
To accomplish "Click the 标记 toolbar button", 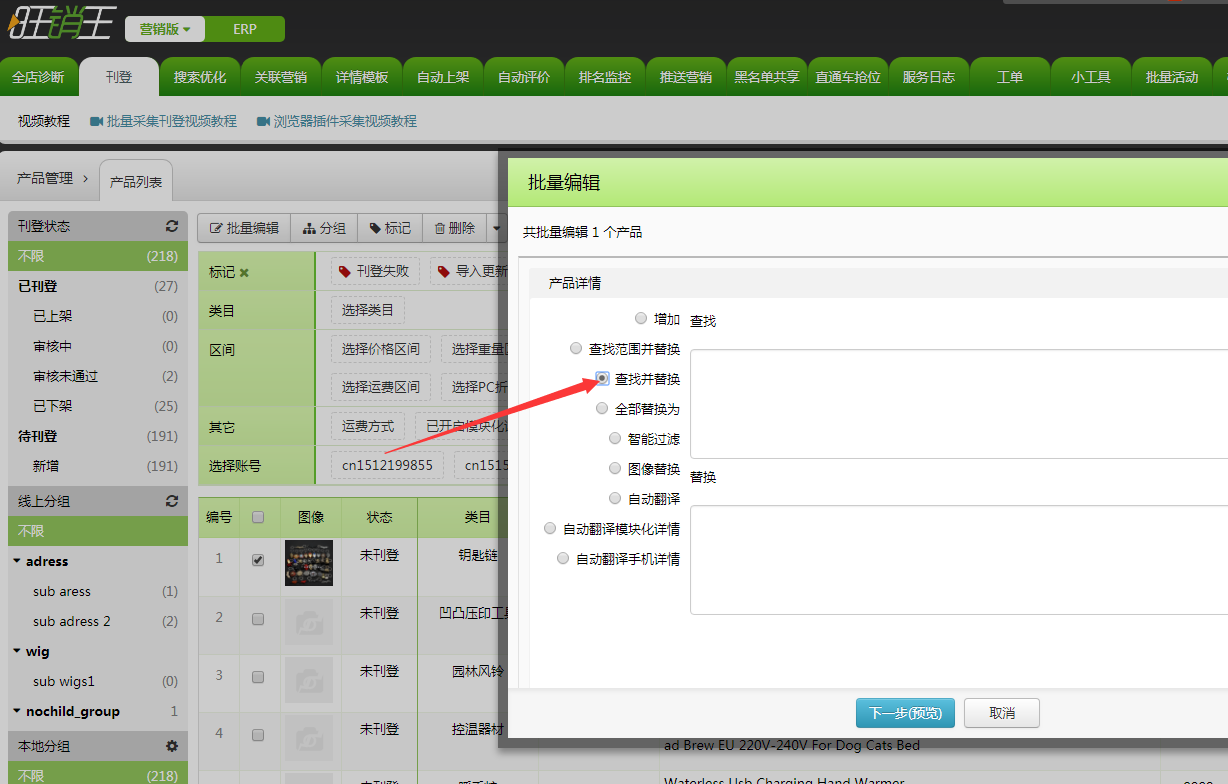I will pos(390,228).
